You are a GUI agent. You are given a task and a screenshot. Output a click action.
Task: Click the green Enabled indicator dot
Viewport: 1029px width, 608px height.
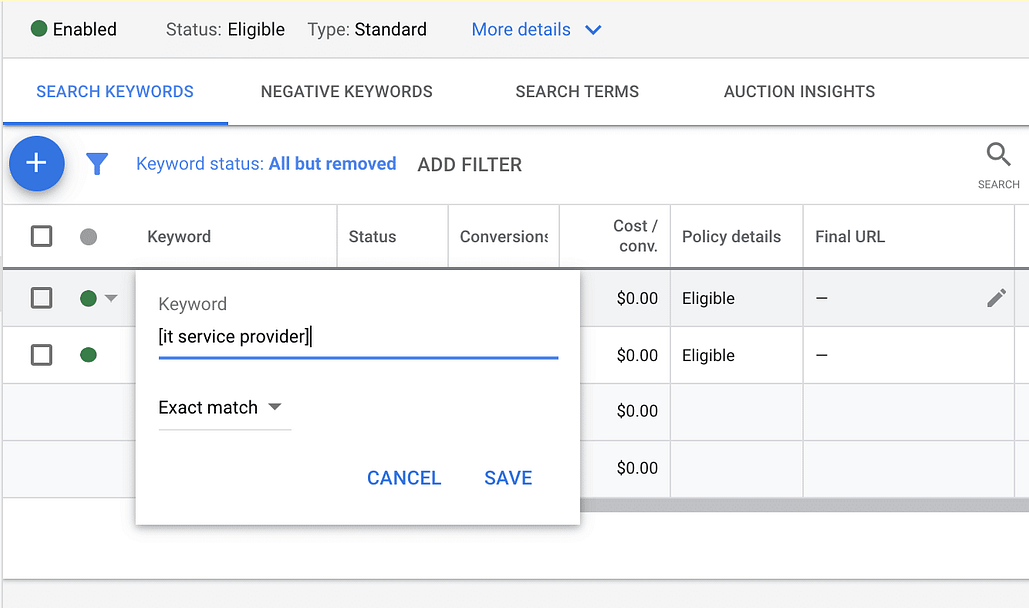[37, 29]
